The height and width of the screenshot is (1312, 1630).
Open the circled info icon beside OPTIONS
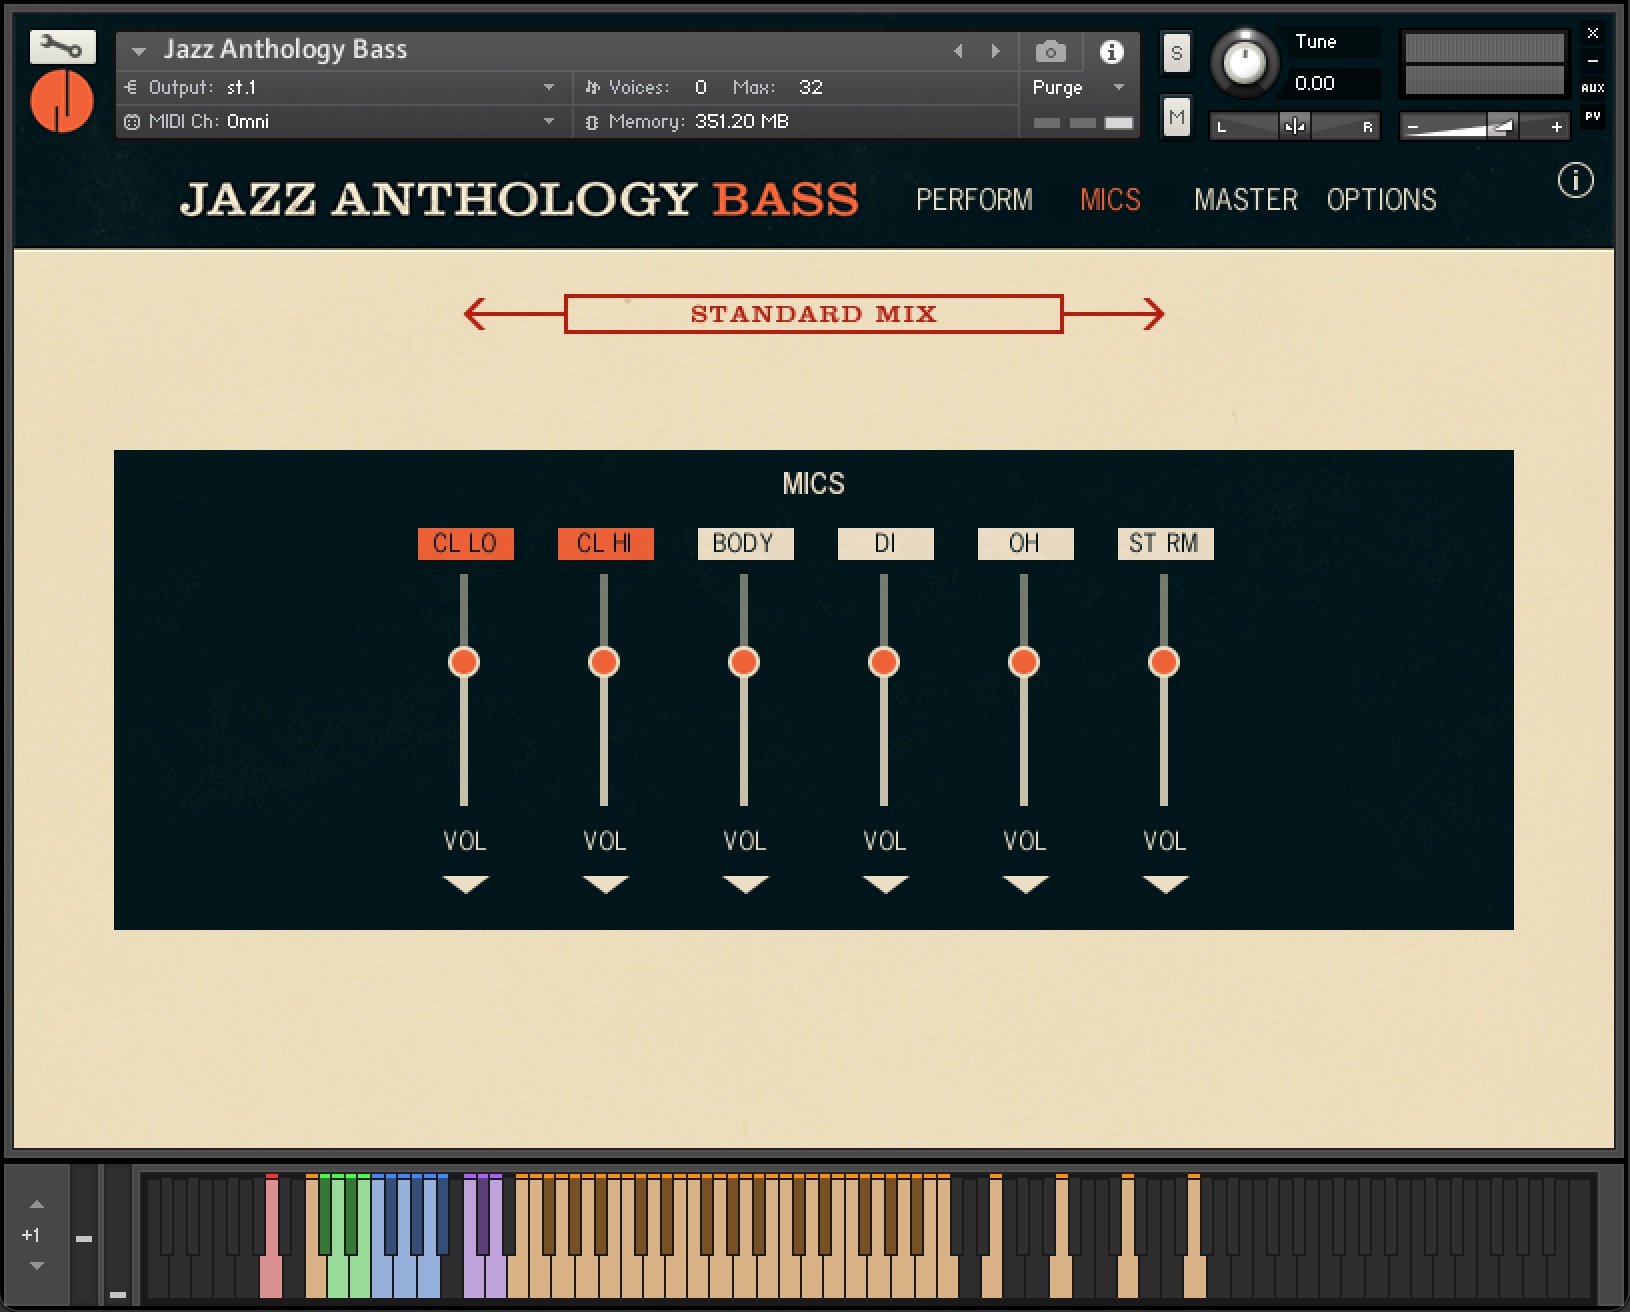click(1575, 181)
